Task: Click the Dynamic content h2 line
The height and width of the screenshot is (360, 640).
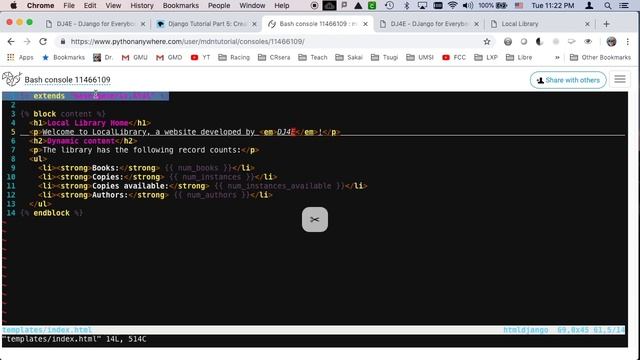Action: (83, 141)
